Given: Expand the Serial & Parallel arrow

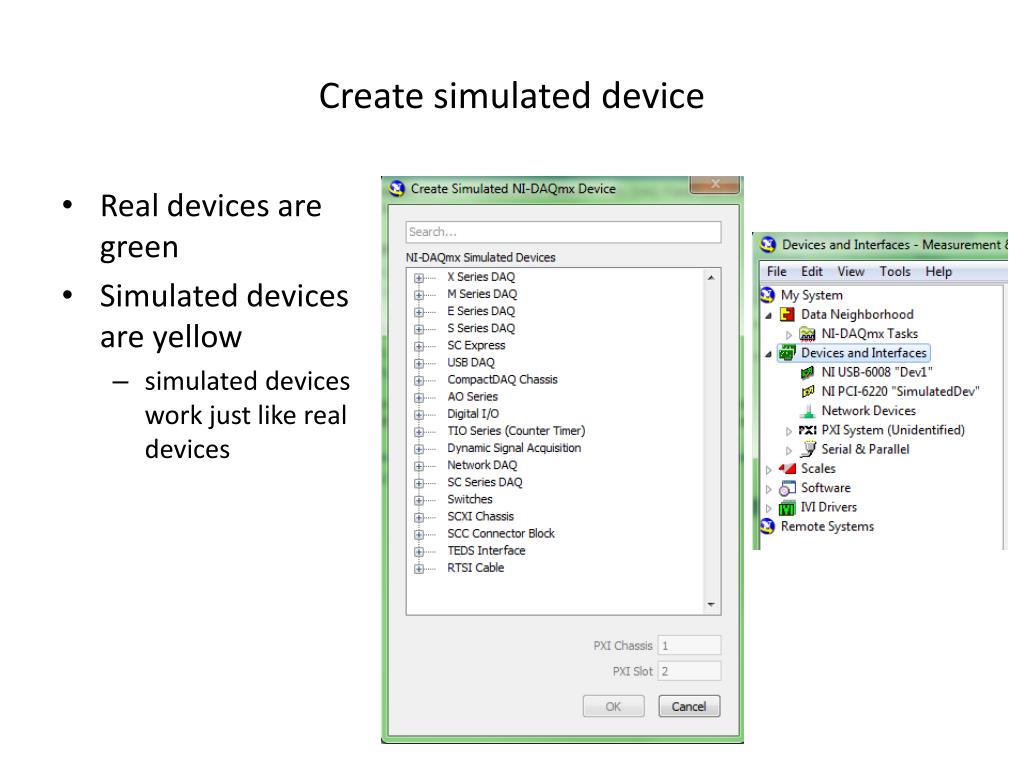Looking at the screenshot, I should [x=789, y=450].
